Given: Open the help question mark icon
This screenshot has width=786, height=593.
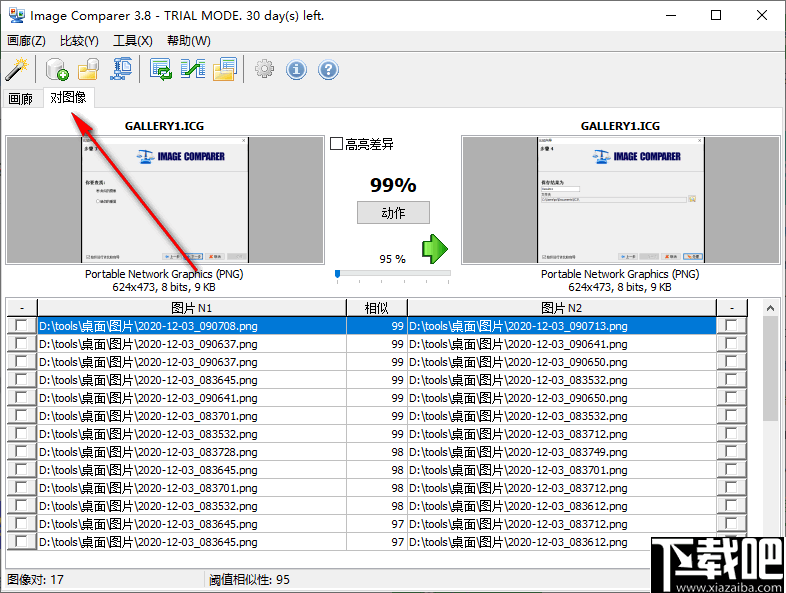Looking at the screenshot, I should (x=328, y=69).
